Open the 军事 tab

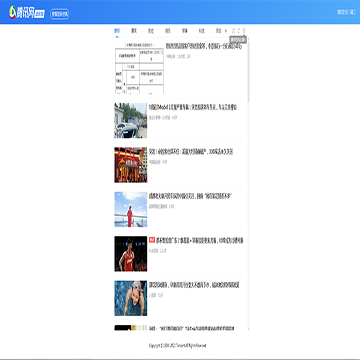[x=185, y=31]
